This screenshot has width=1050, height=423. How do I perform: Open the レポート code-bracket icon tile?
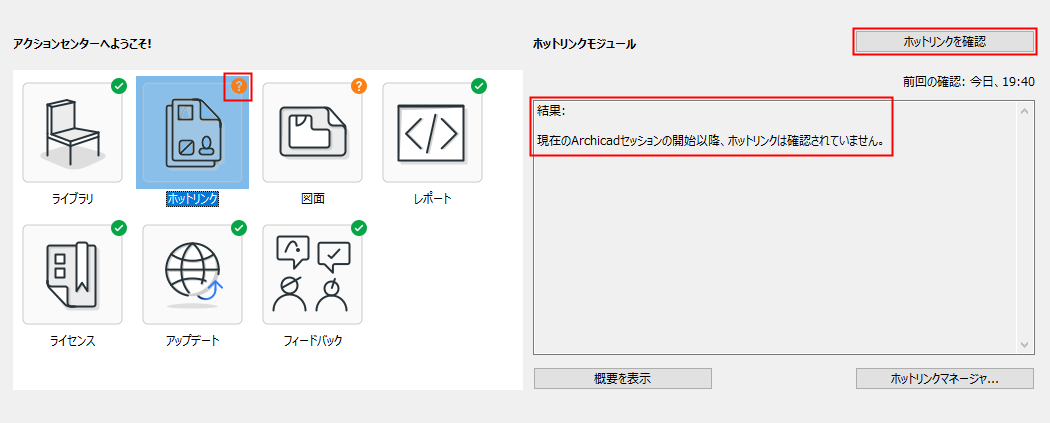coord(432,133)
